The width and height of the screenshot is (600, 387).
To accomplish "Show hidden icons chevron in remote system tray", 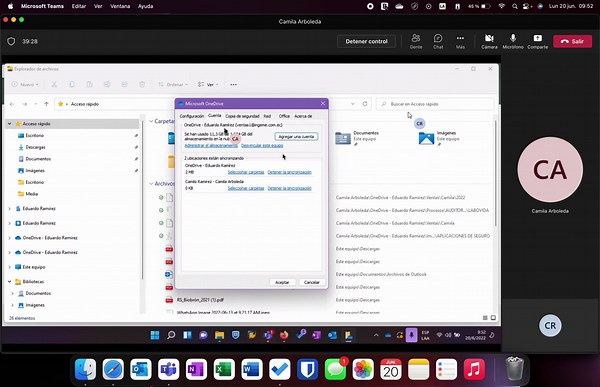I will coord(376,335).
